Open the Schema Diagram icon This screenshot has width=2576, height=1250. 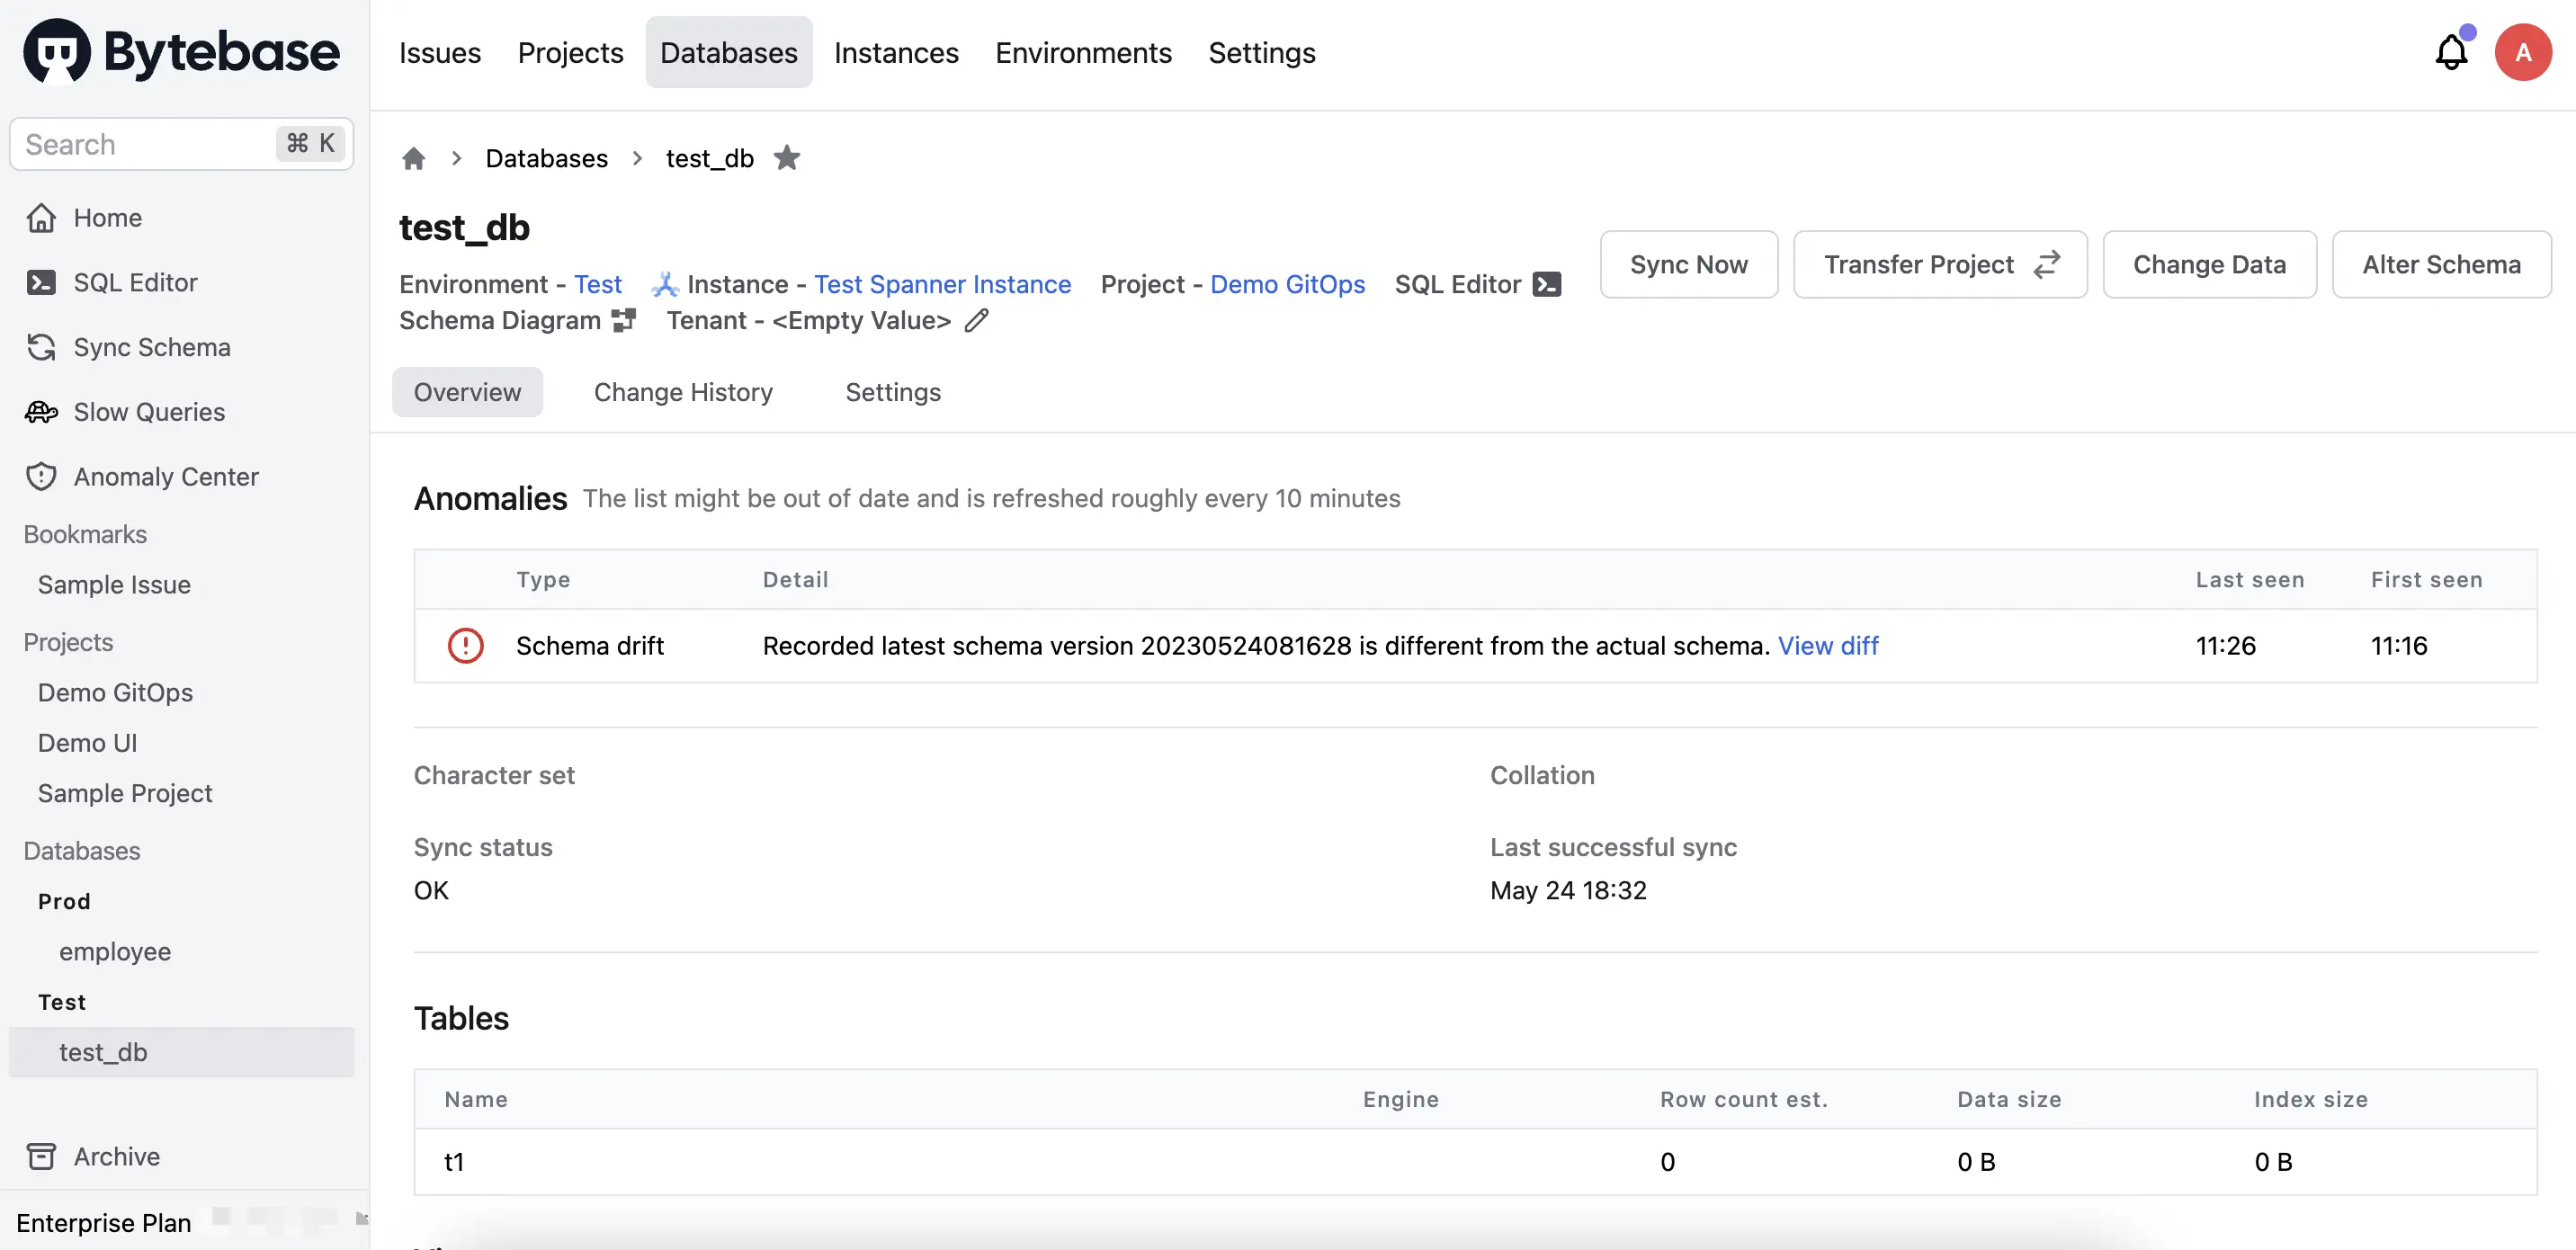tap(624, 320)
